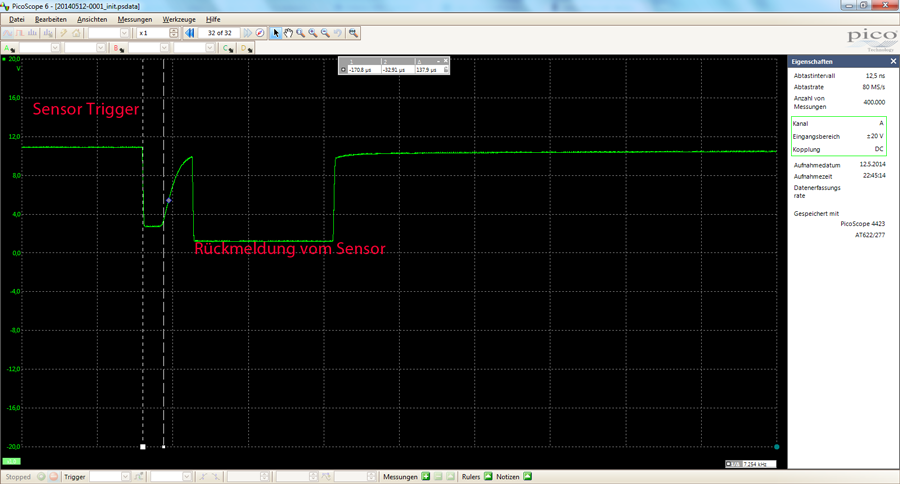Click the Auto setup wand icon
The height and width of the screenshot is (484, 900).
(x=64, y=33)
